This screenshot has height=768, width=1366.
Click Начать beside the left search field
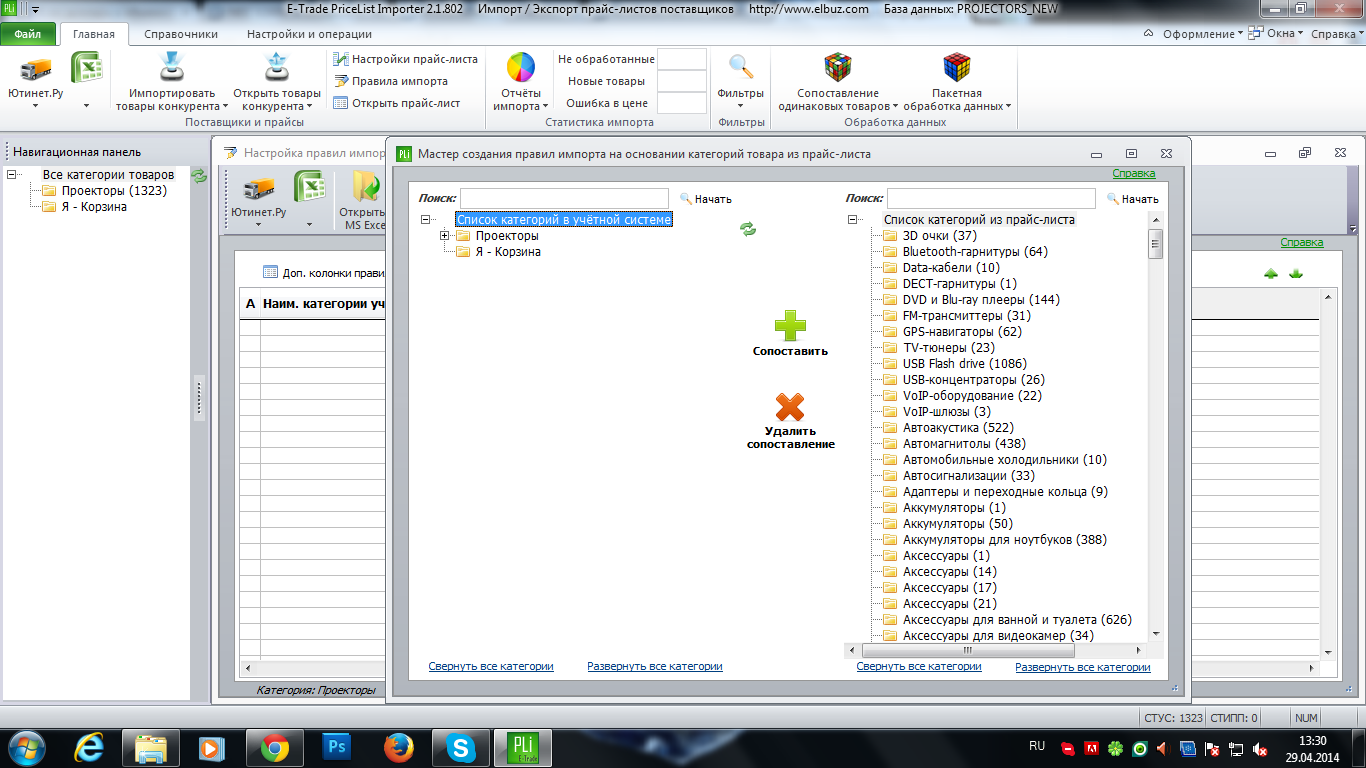[706, 199]
